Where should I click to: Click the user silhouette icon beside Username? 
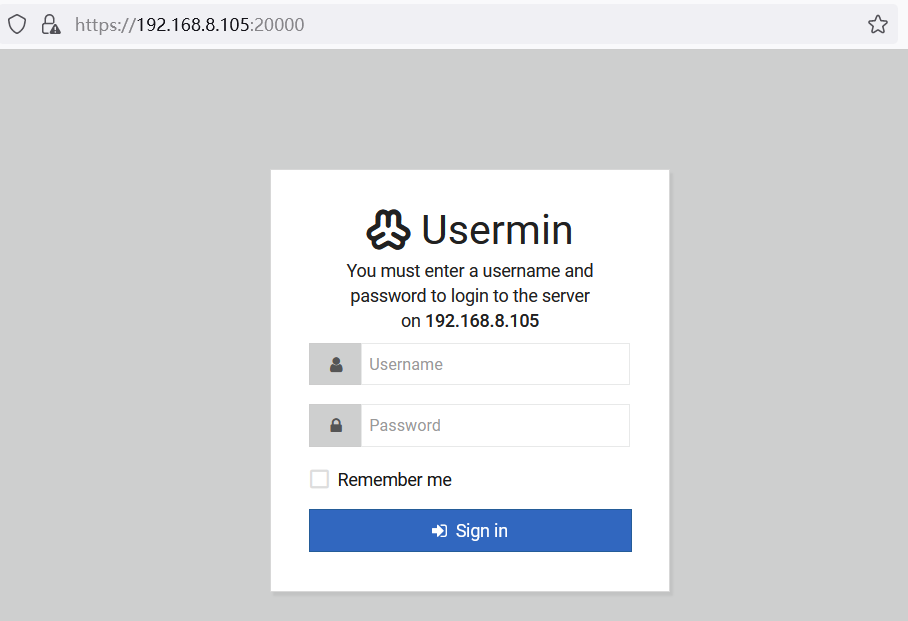click(x=336, y=365)
